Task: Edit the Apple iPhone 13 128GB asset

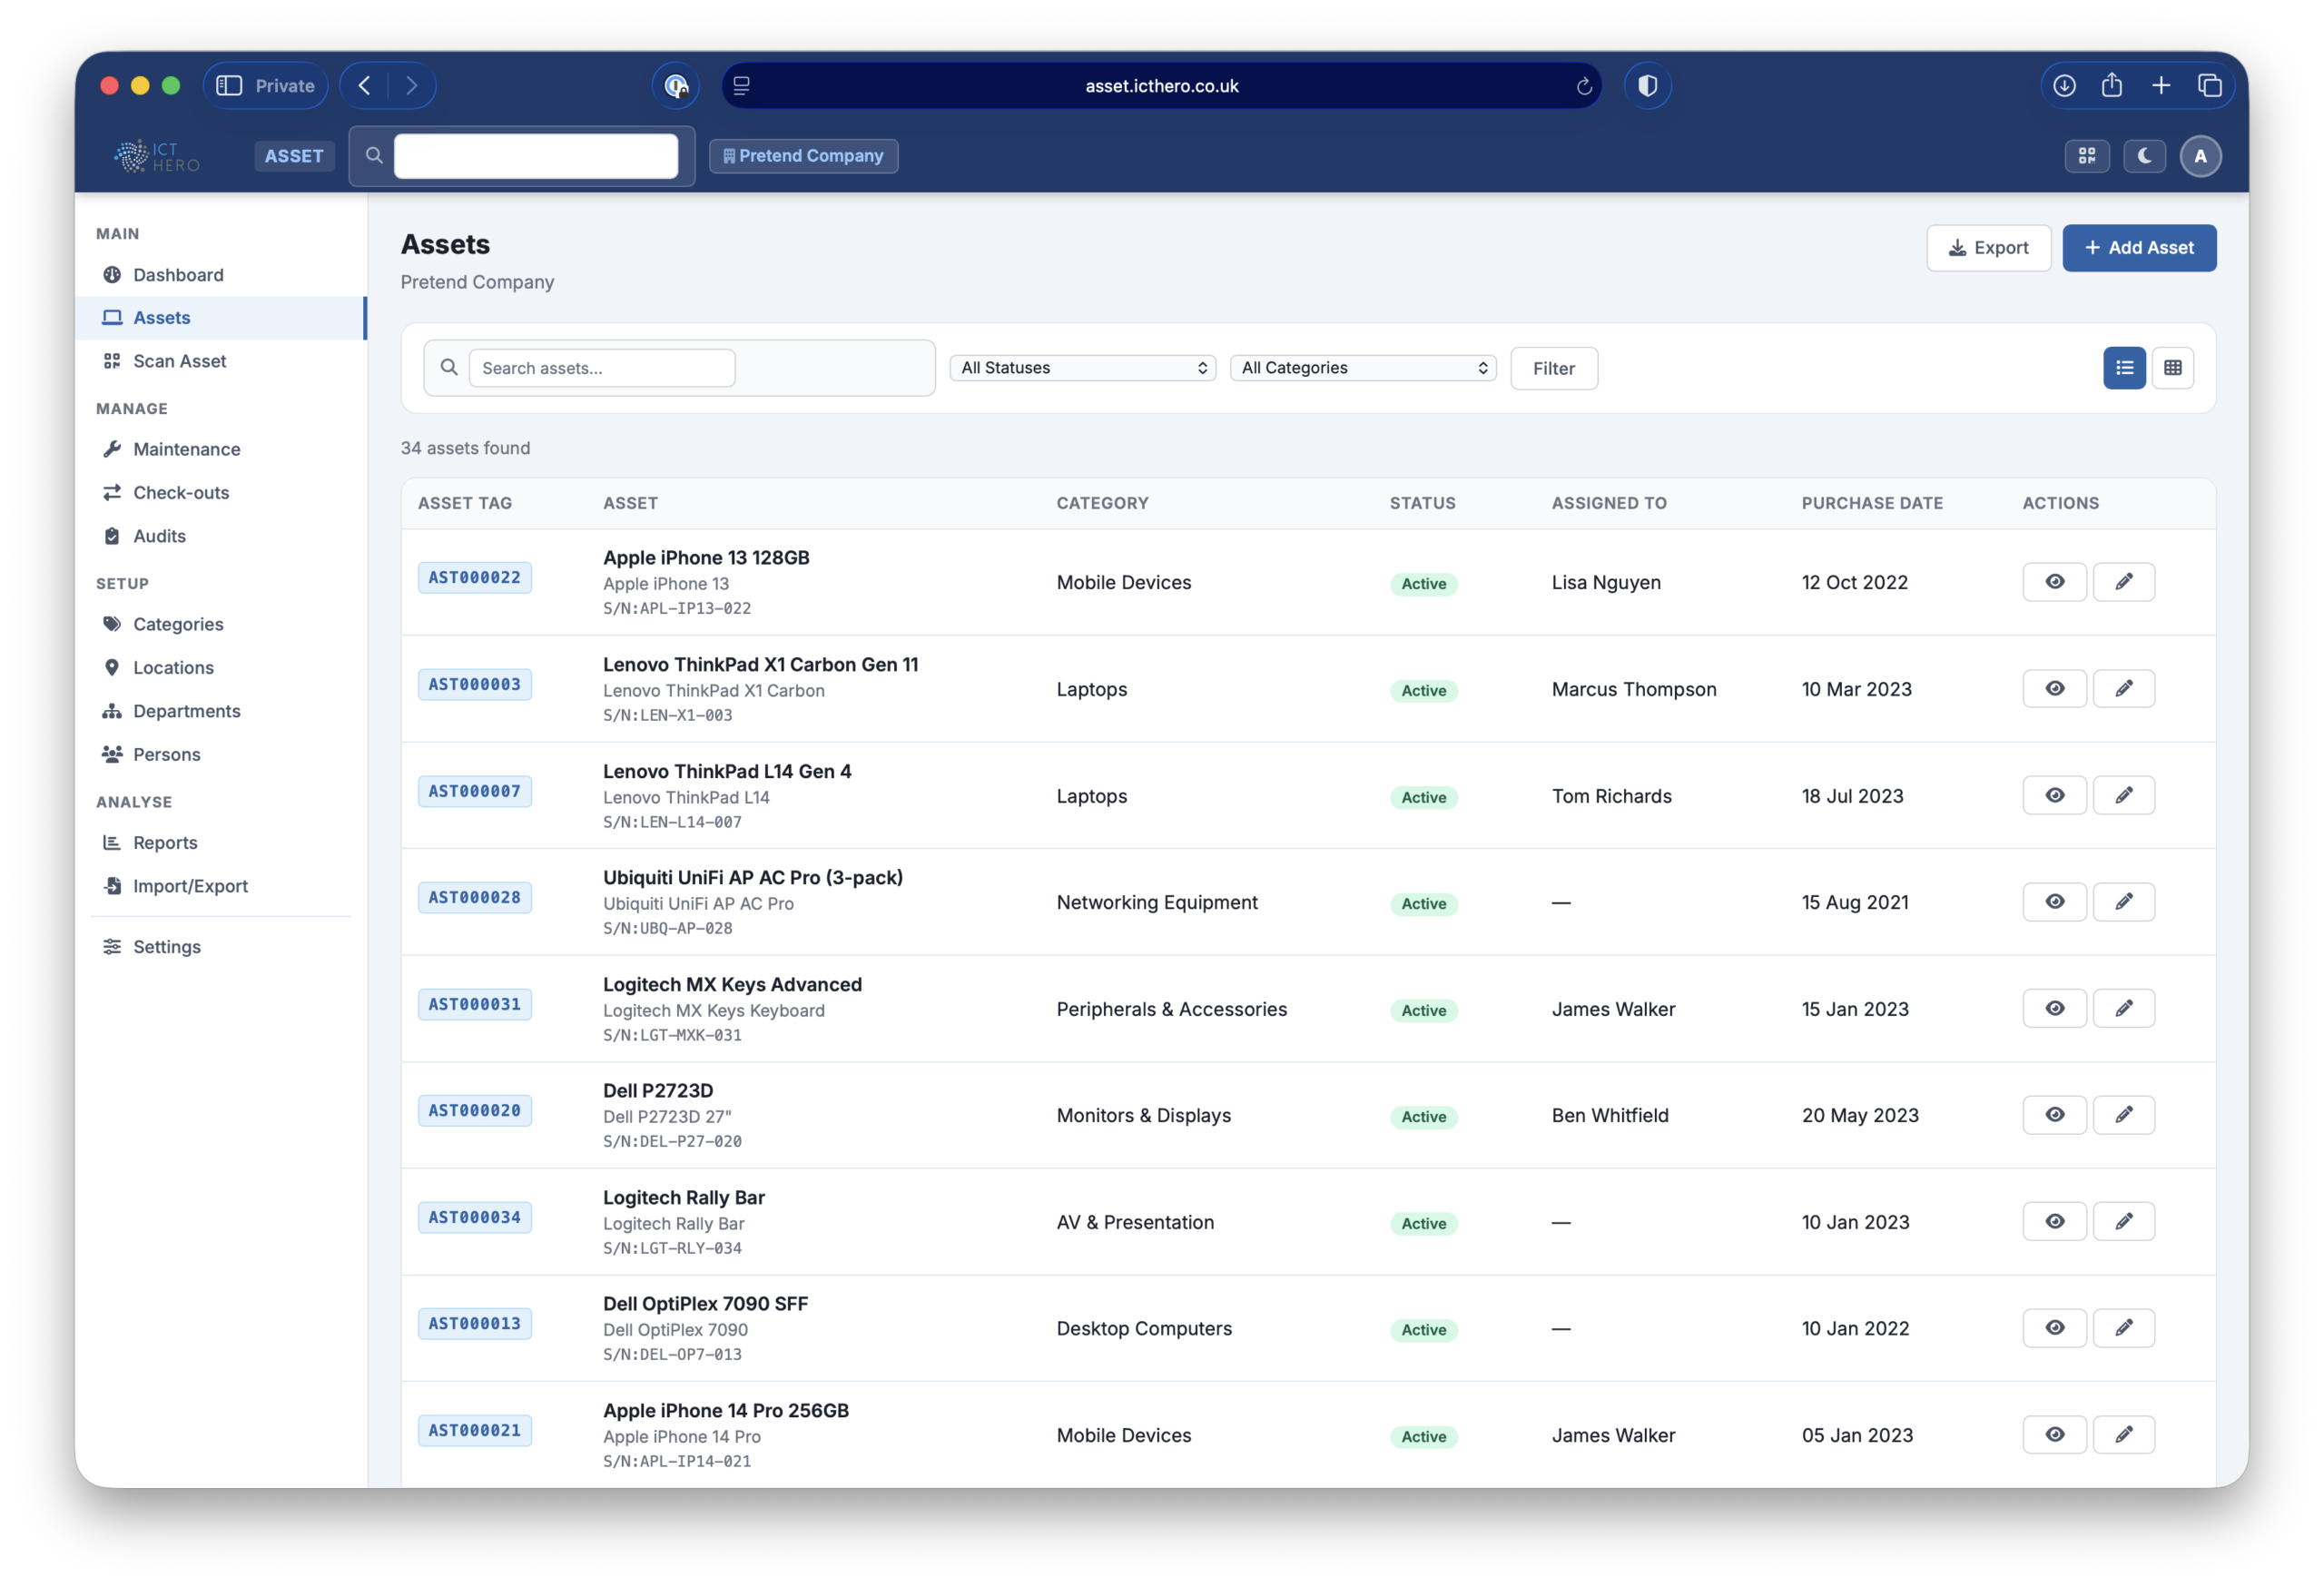Action: [2123, 582]
